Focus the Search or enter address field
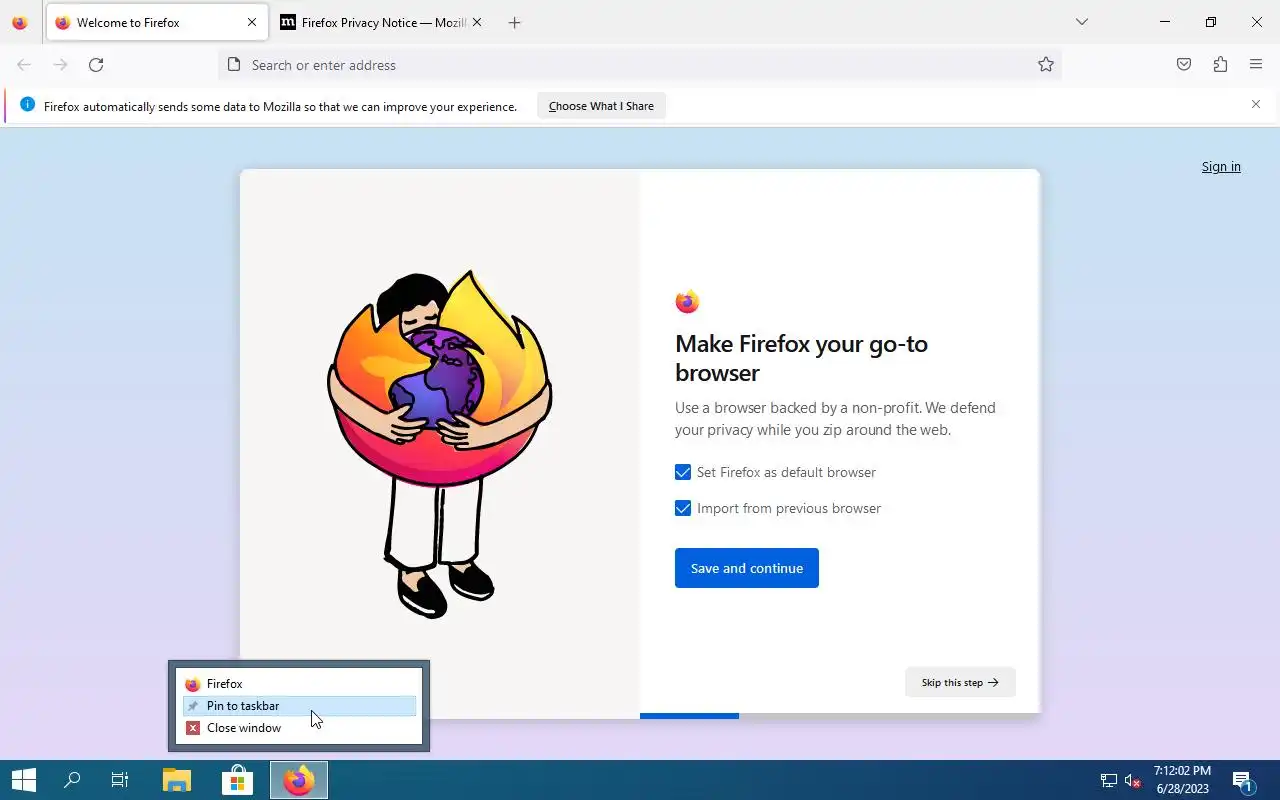Image resolution: width=1280 pixels, height=800 pixels. pos(640,65)
